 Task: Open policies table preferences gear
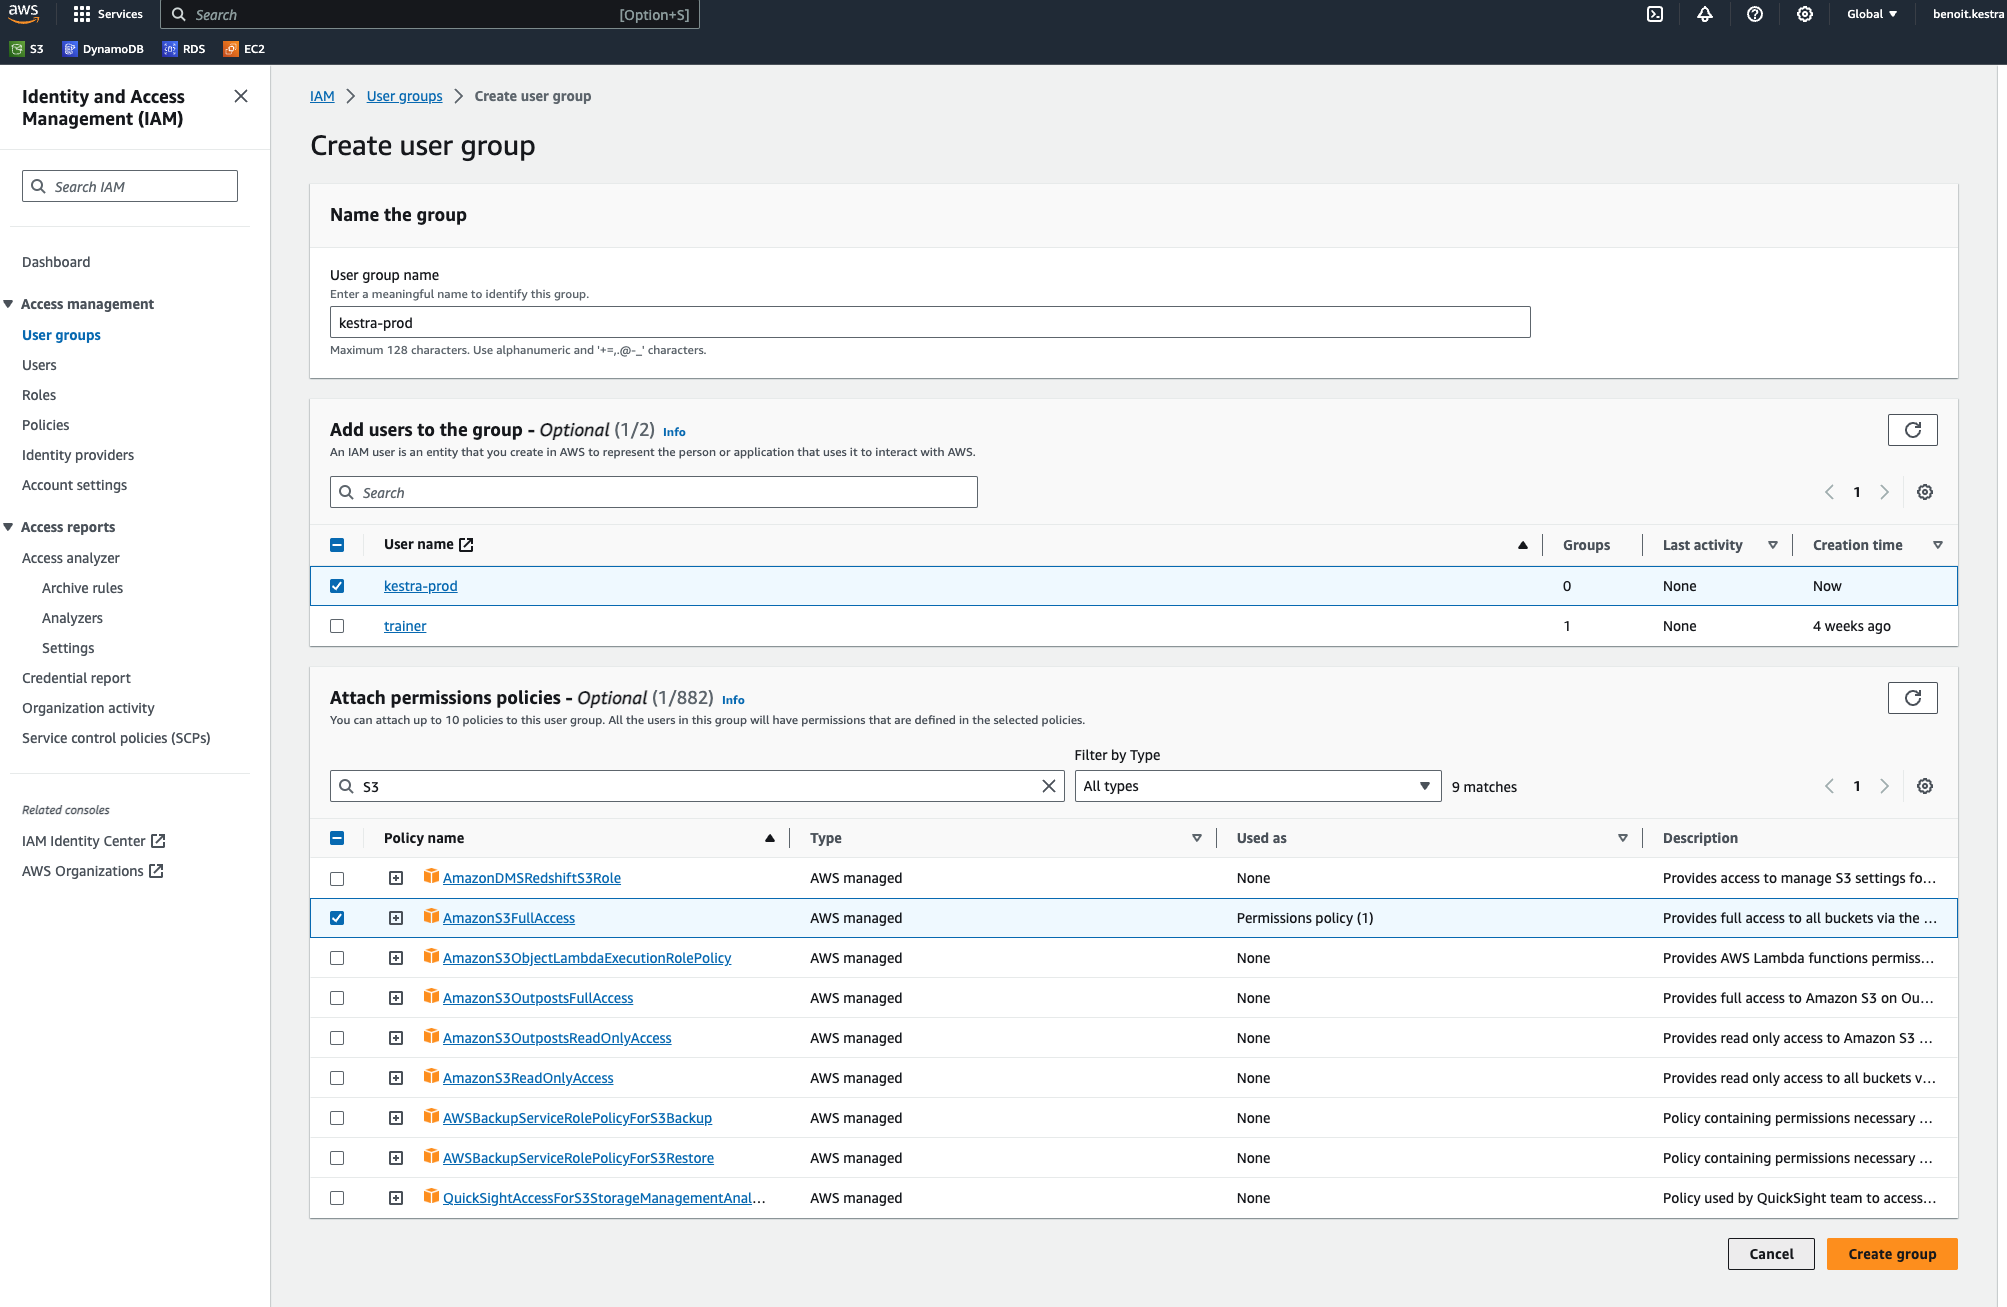pyautogui.click(x=1925, y=786)
